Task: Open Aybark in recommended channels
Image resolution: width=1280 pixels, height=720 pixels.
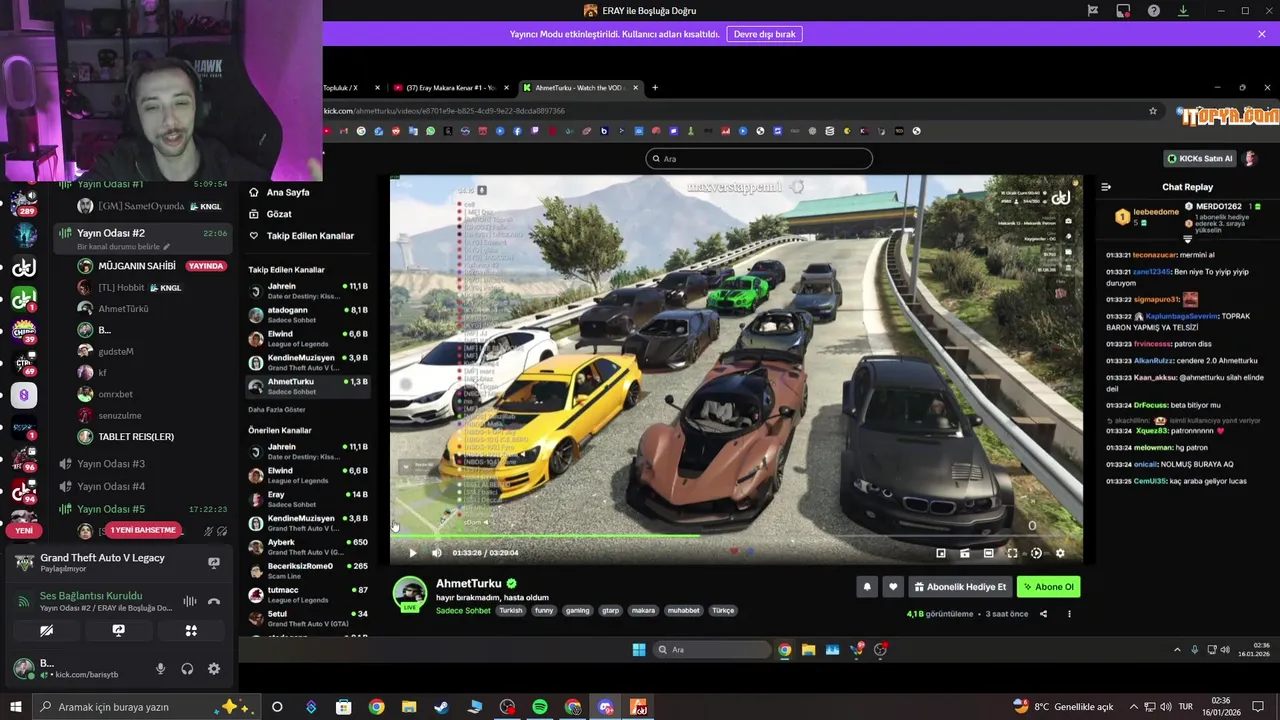Action: pos(308,547)
